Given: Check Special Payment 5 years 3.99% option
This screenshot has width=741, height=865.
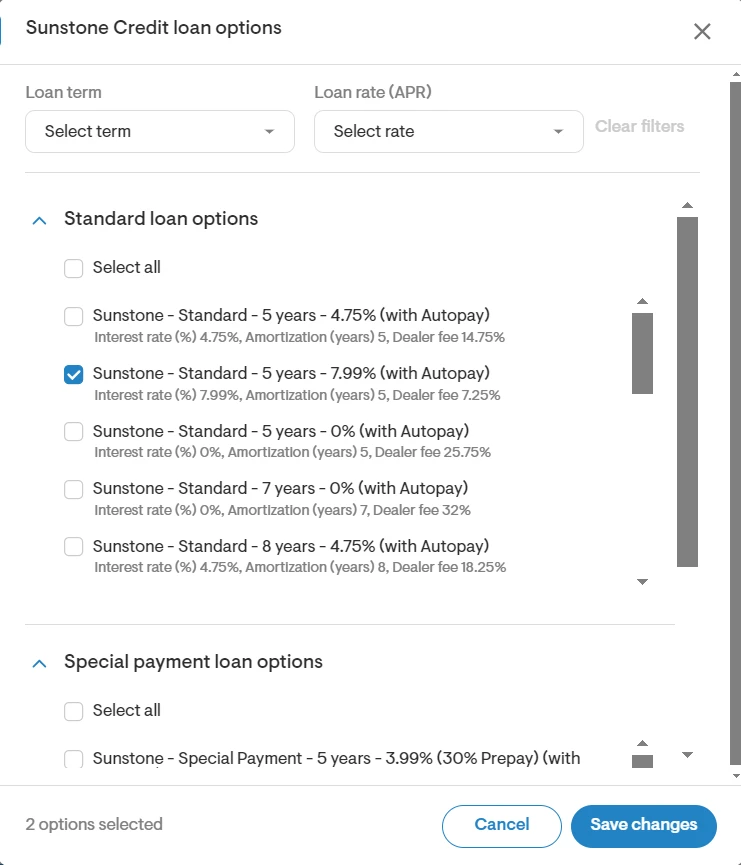Looking at the screenshot, I should point(73,759).
